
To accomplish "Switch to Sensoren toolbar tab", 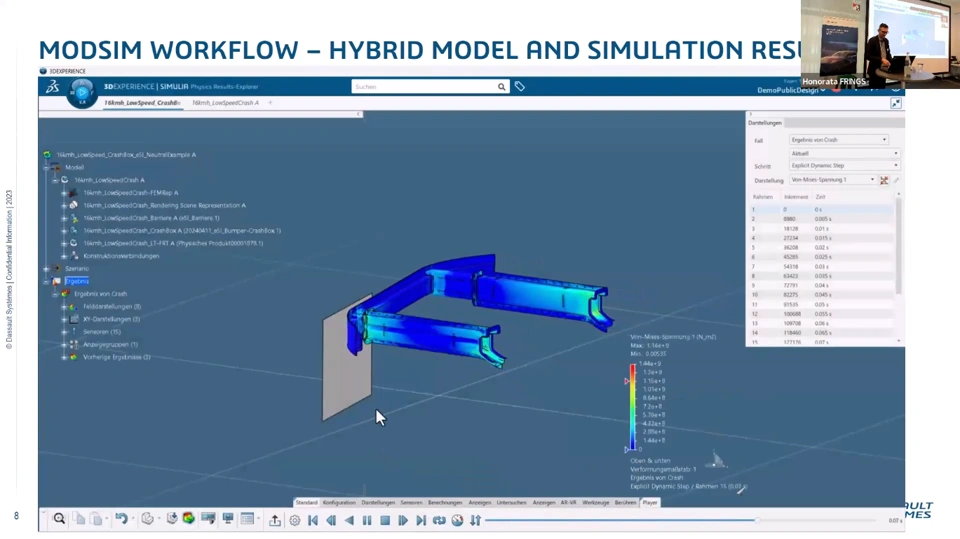I will (411, 502).
